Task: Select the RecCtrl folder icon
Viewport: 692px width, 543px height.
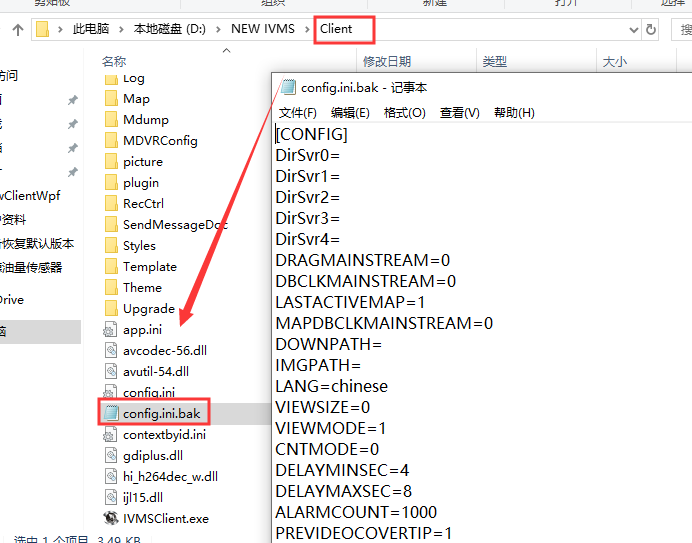Action: coord(111,204)
